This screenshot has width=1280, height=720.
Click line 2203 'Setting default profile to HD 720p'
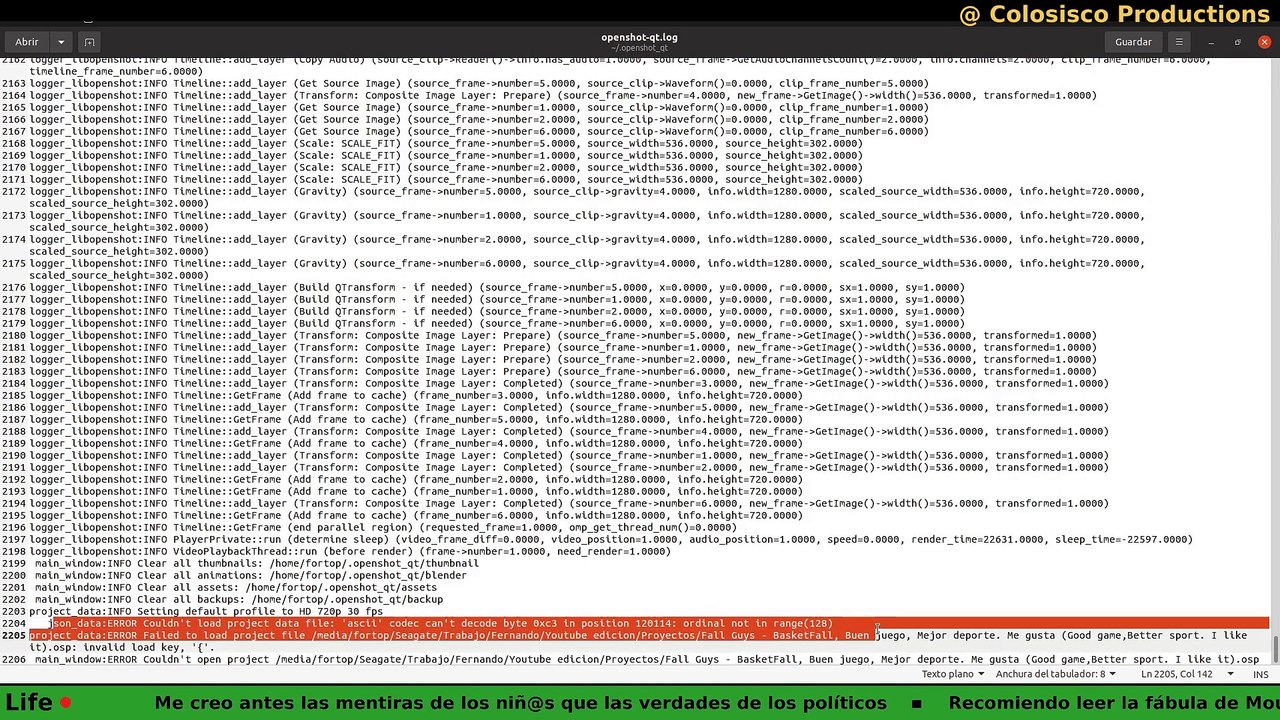tap(206, 611)
